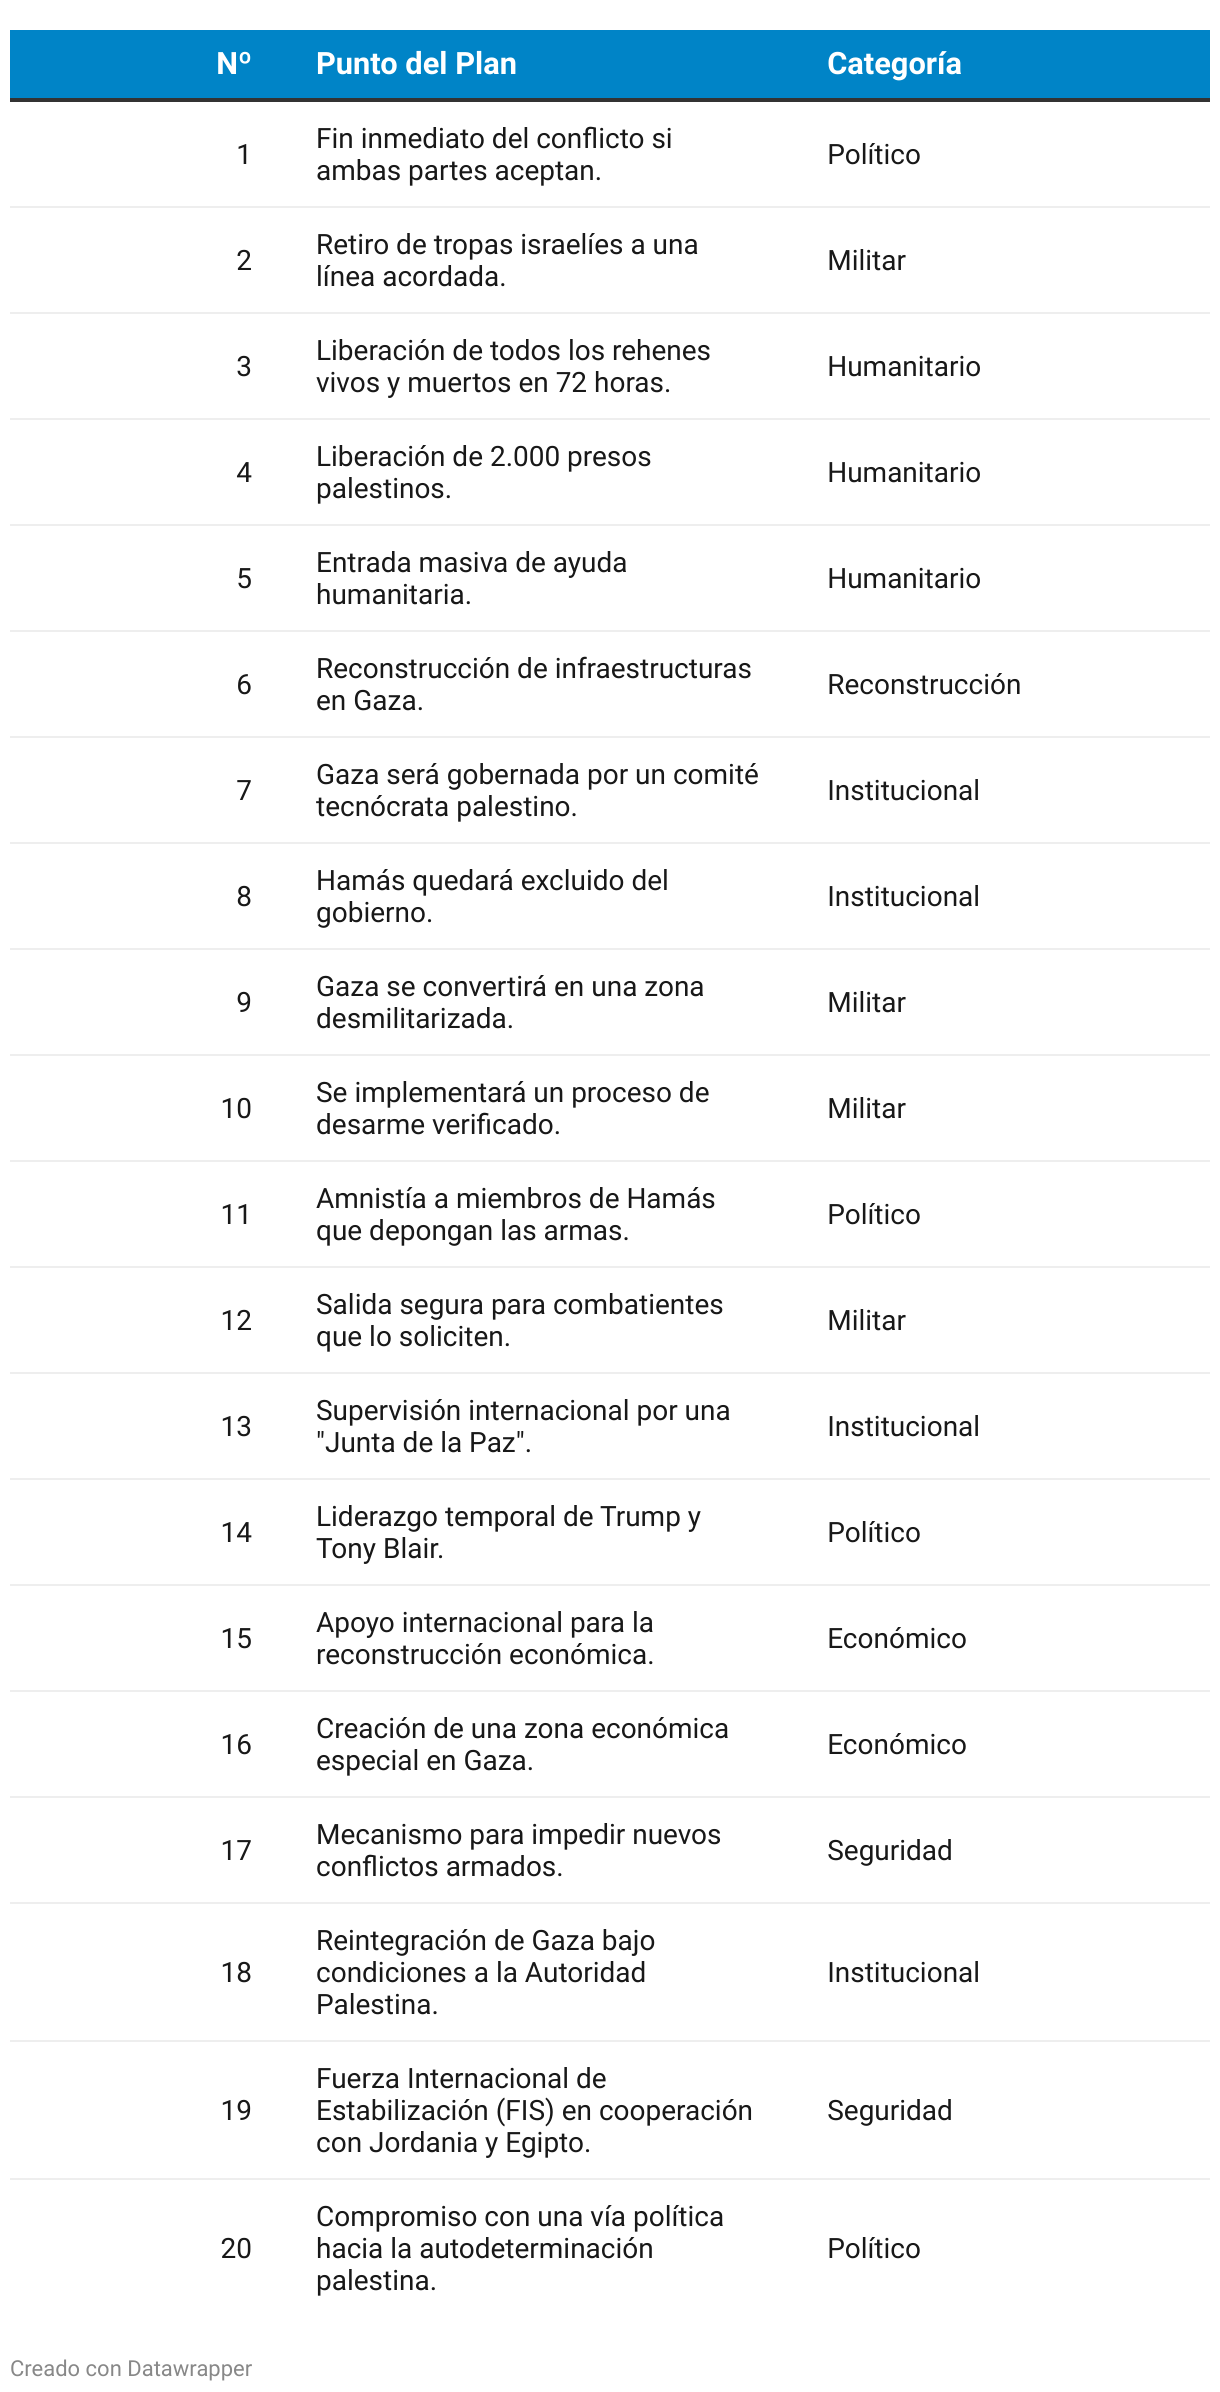Click the Punto del Plan header

click(416, 64)
